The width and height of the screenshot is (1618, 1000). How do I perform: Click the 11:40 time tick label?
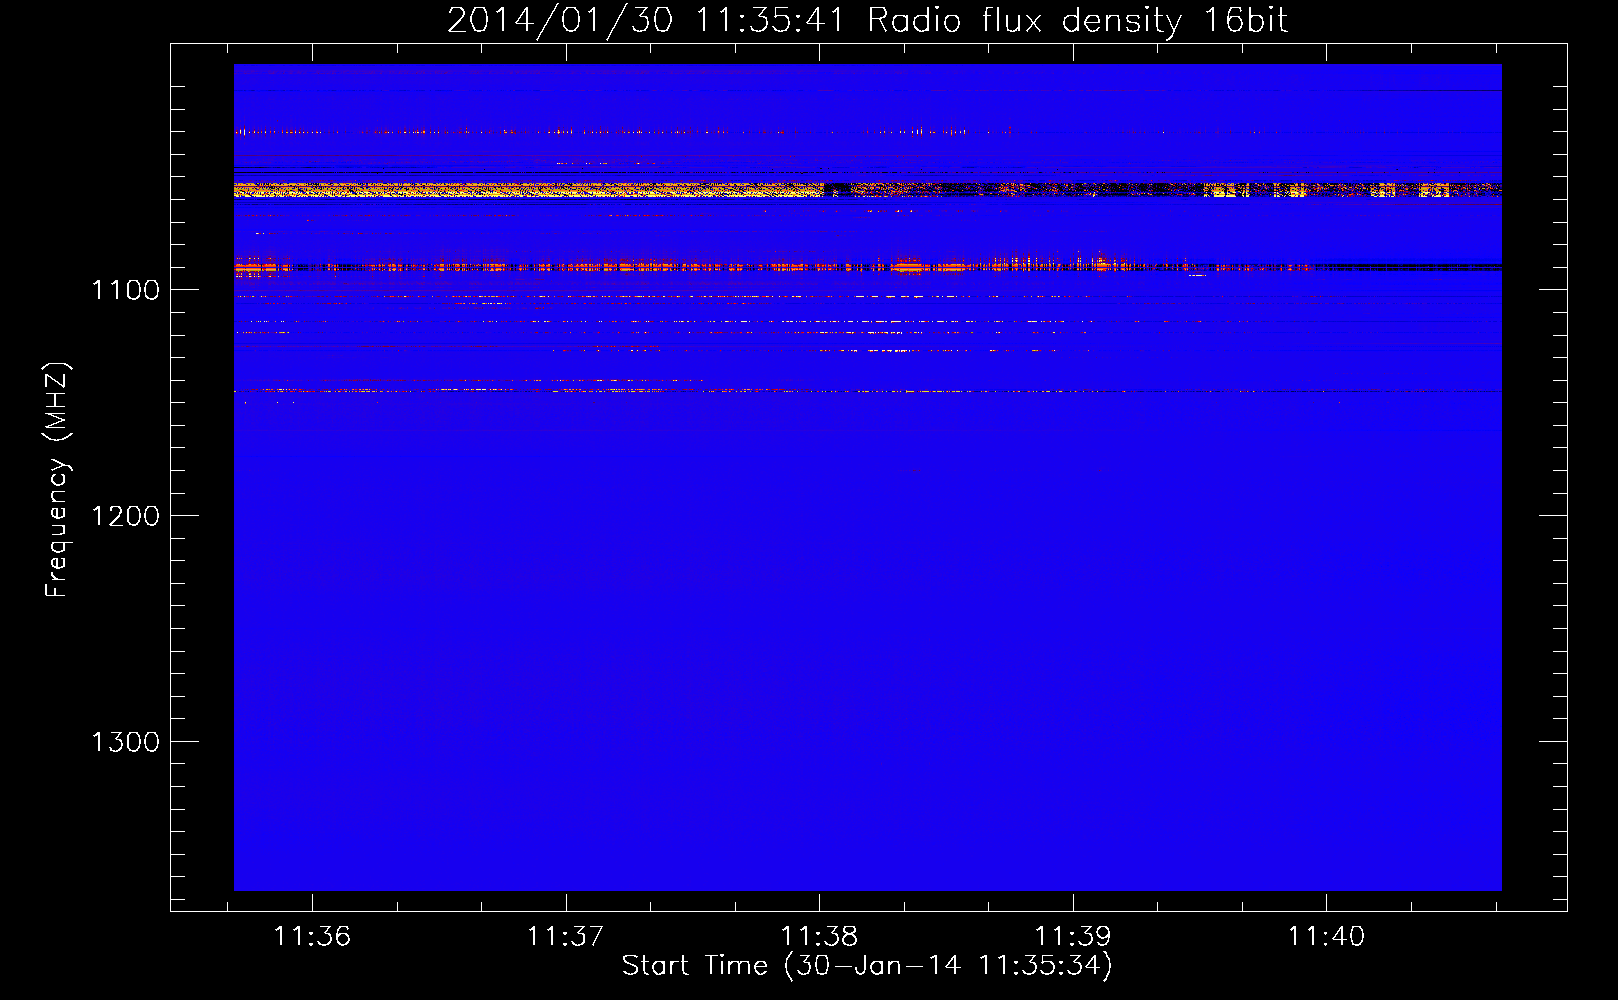[1326, 937]
